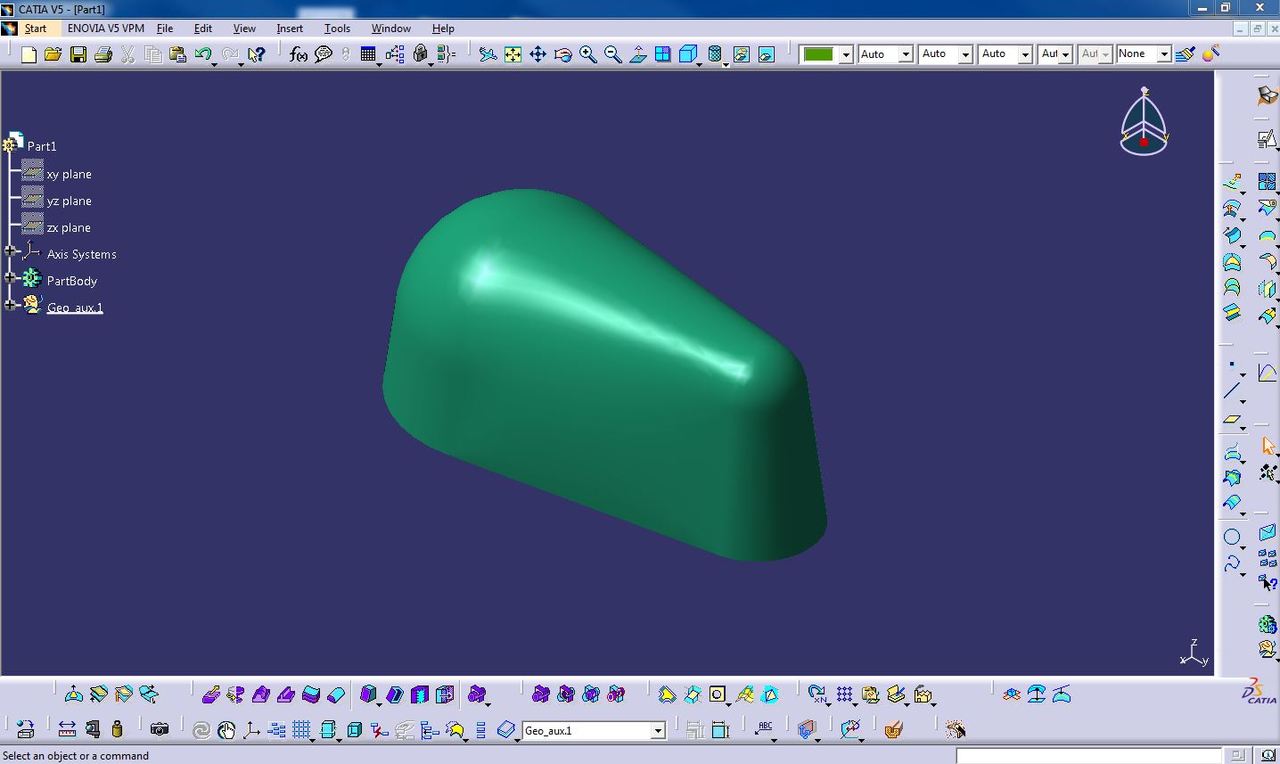This screenshot has height=764, width=1280.
Task: Select xy plane in the tree
Action: pos(69,174)
